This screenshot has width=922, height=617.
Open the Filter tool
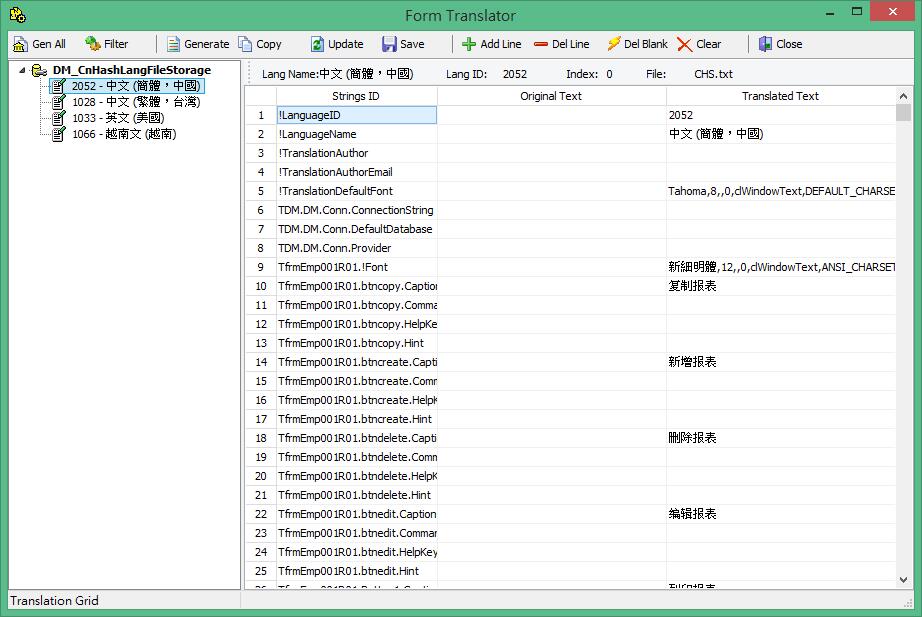pyautogui.click(x=93, y=44)
